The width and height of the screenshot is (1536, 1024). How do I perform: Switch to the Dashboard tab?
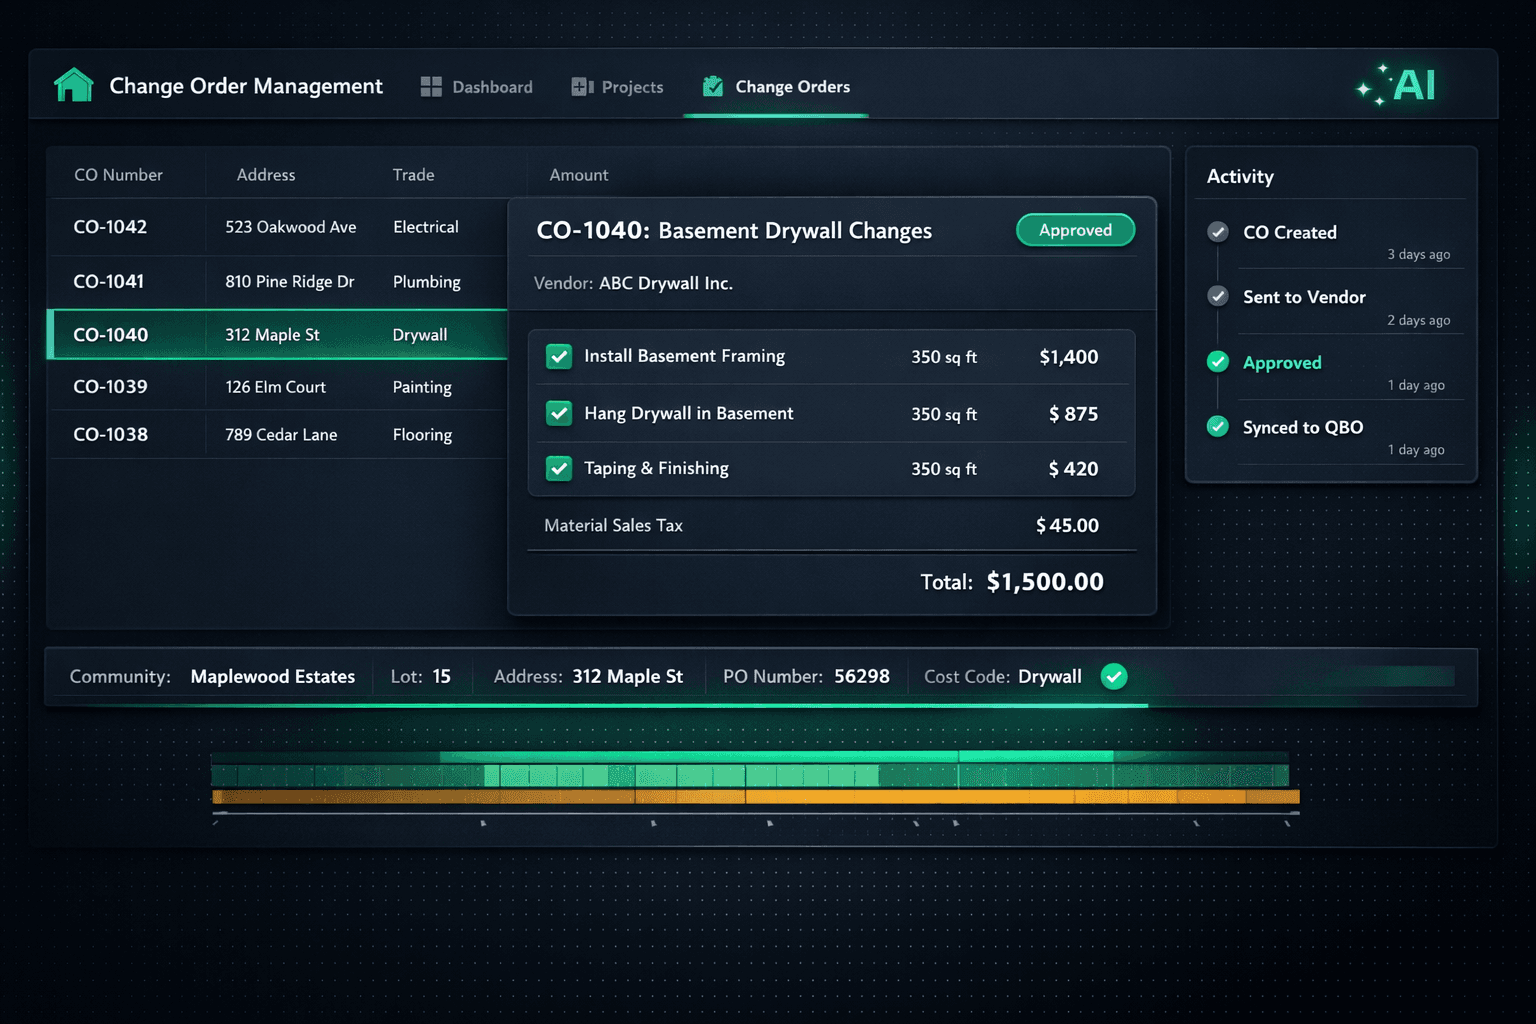(x=477, y=87)
